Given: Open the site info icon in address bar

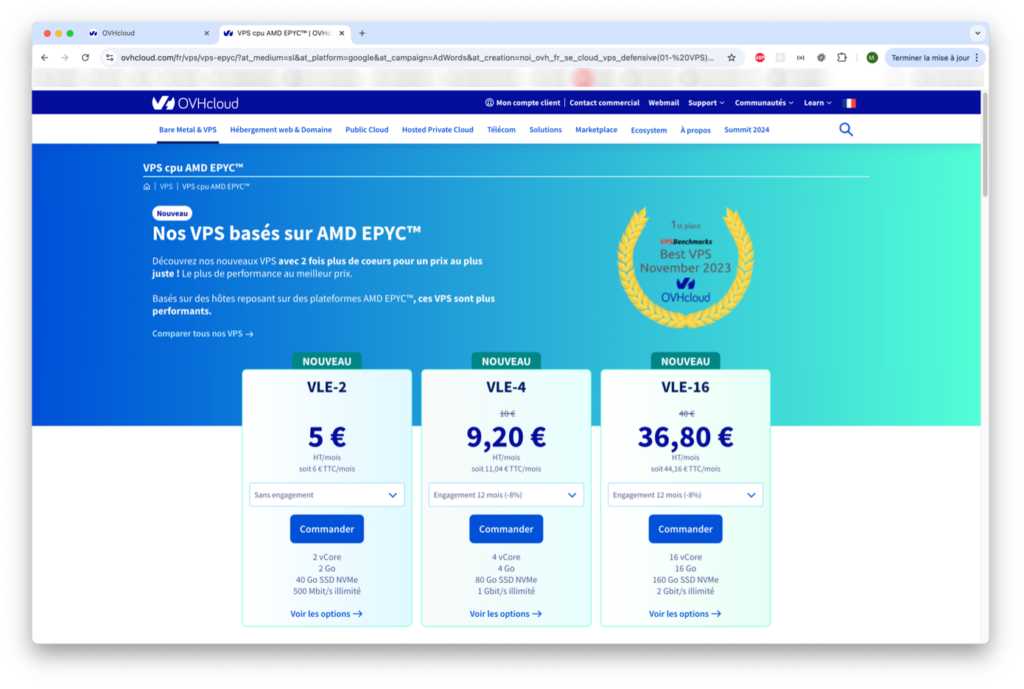Looking at the screenshot, I should 109,57.
